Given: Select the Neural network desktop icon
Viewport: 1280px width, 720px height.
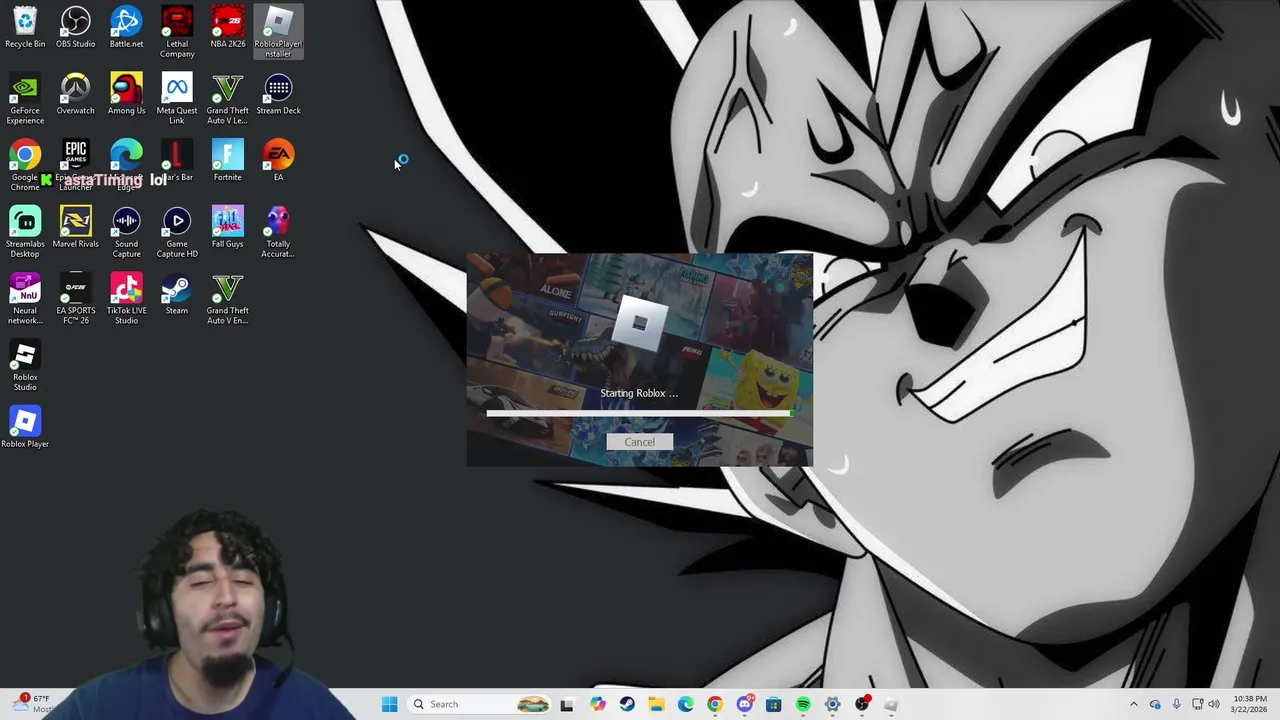Looking at the screenshot, I should pyautogui.click(x=25, y=299).
